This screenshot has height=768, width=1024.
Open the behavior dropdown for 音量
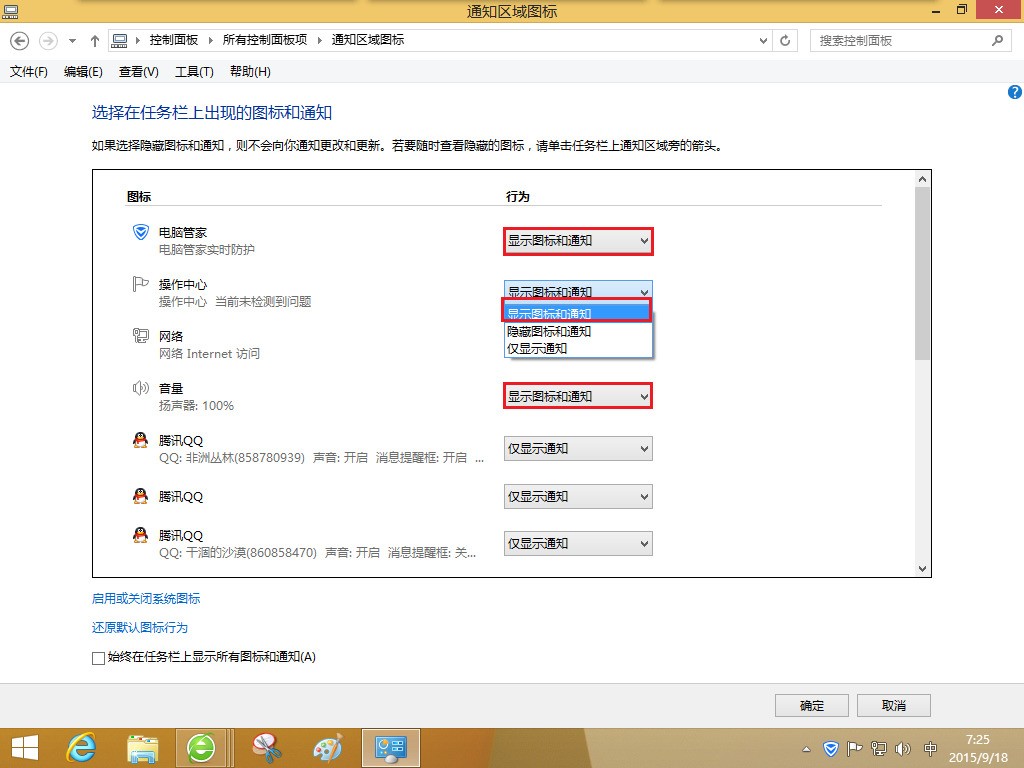[578, 396]
